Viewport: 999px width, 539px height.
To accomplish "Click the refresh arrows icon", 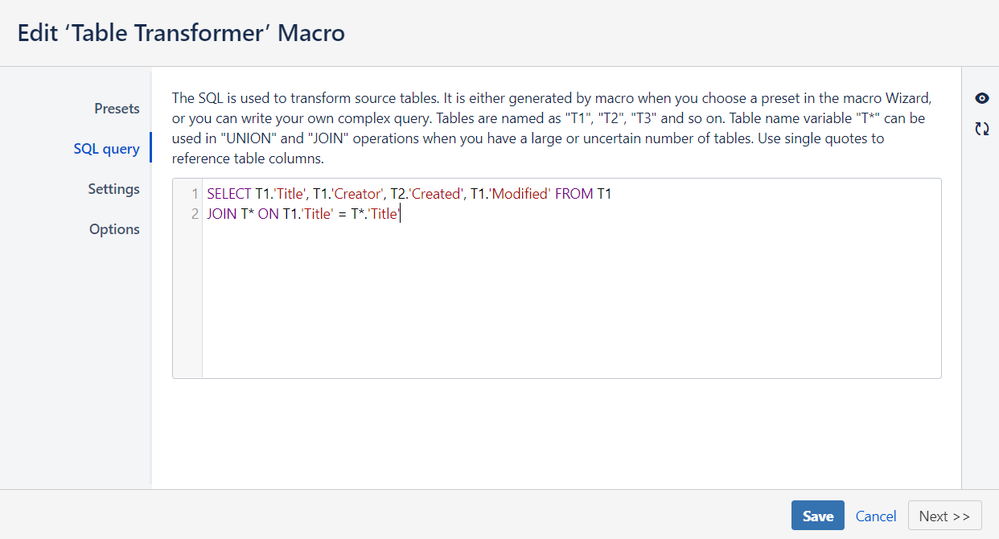I will (982, 129).
